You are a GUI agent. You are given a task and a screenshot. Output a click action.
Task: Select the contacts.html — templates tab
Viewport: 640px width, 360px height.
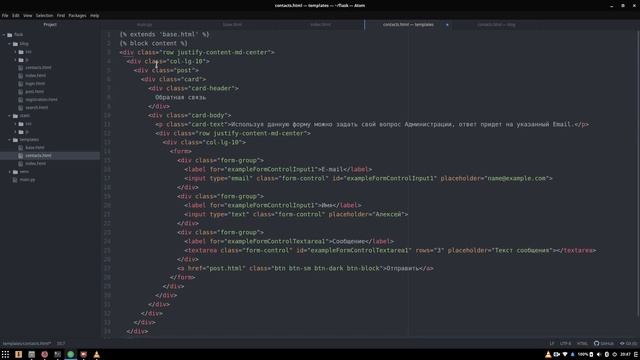pyautogui.click(x=409, y=25)
